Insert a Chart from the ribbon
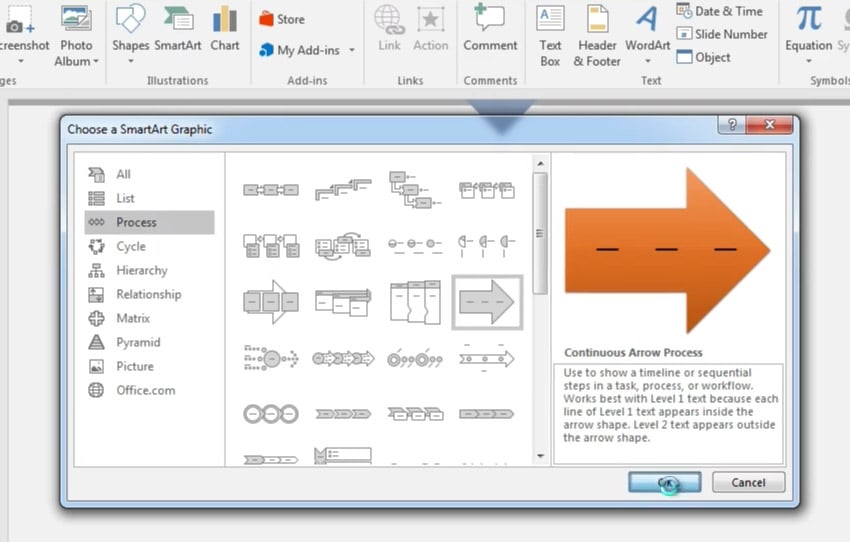This screenshot has width=850, height=542. [x=225, y=28]
